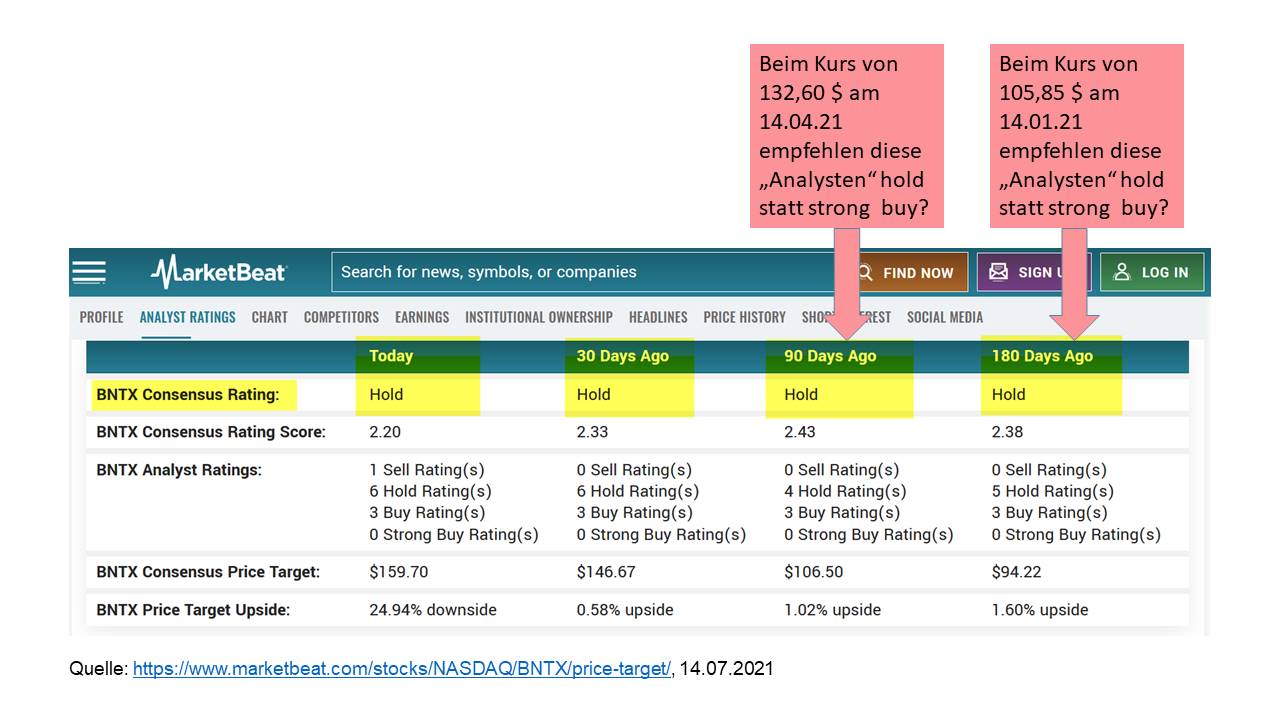1280x720 pixels.
Task: Click the rating score value 2.33
Action: 593,432
